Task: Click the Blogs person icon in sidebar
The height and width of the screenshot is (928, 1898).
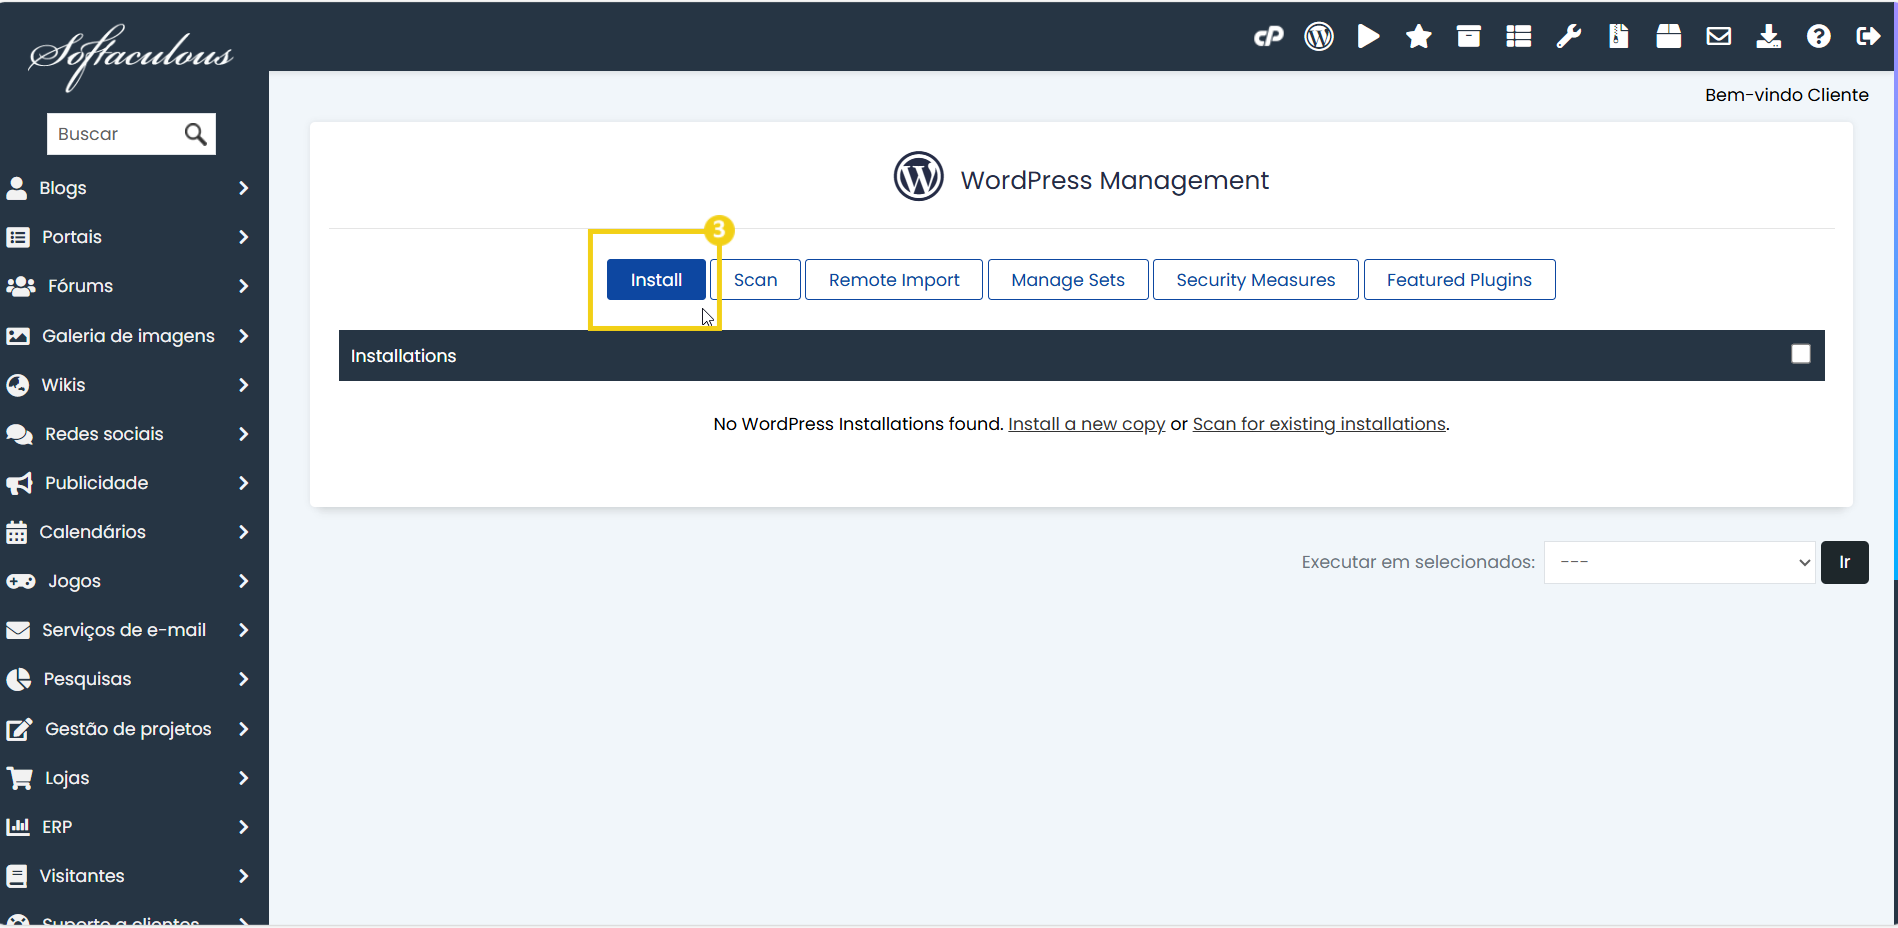Action: (17, 188)
